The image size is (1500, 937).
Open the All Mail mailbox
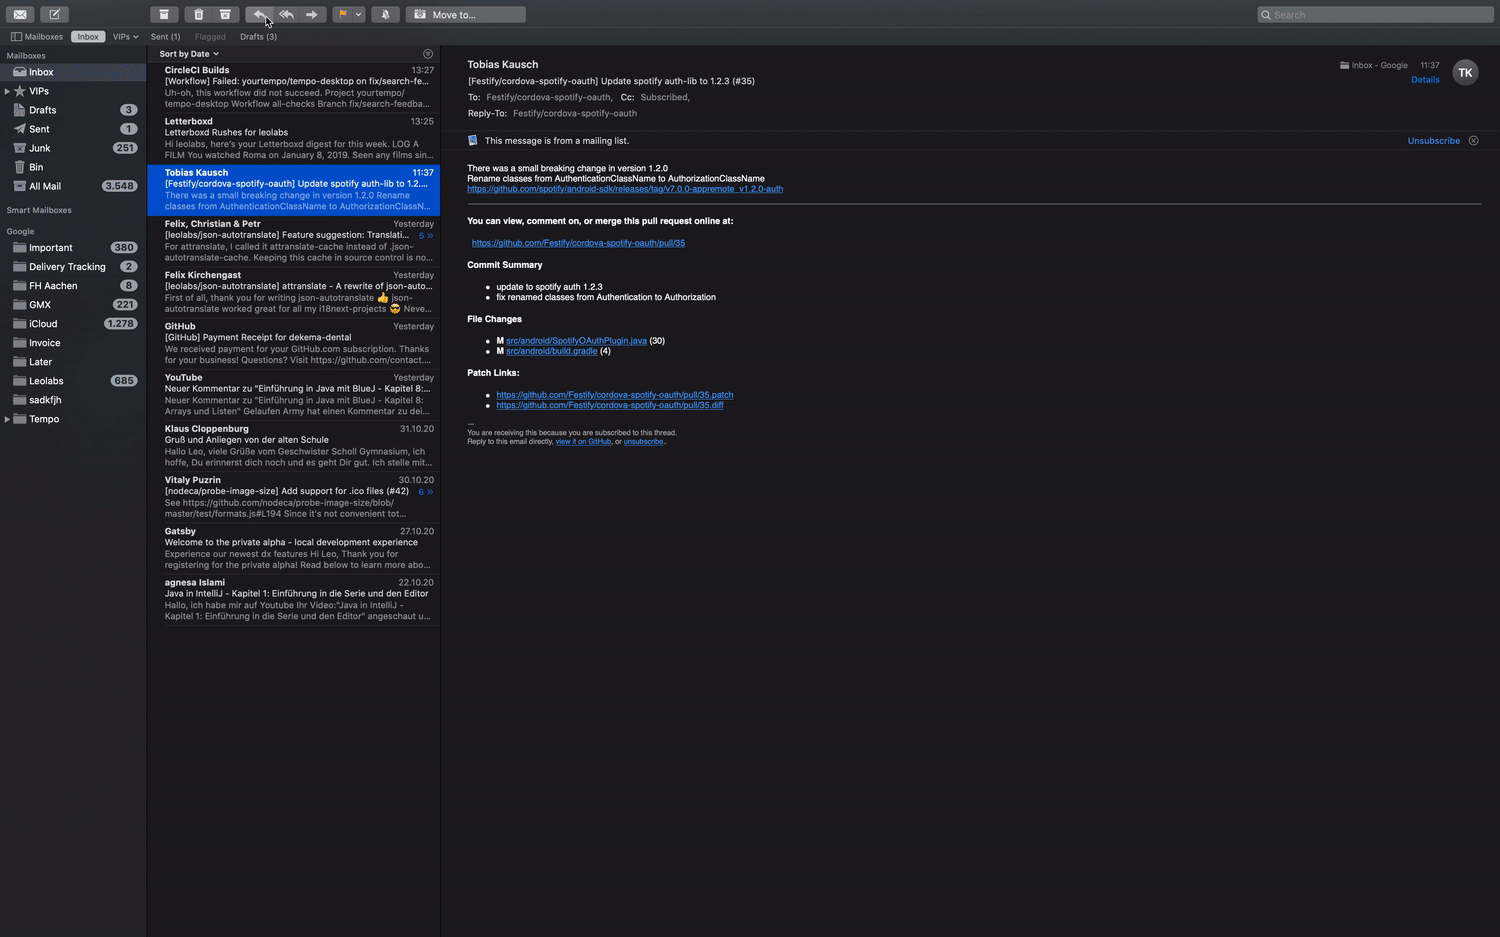click(73, 186)
